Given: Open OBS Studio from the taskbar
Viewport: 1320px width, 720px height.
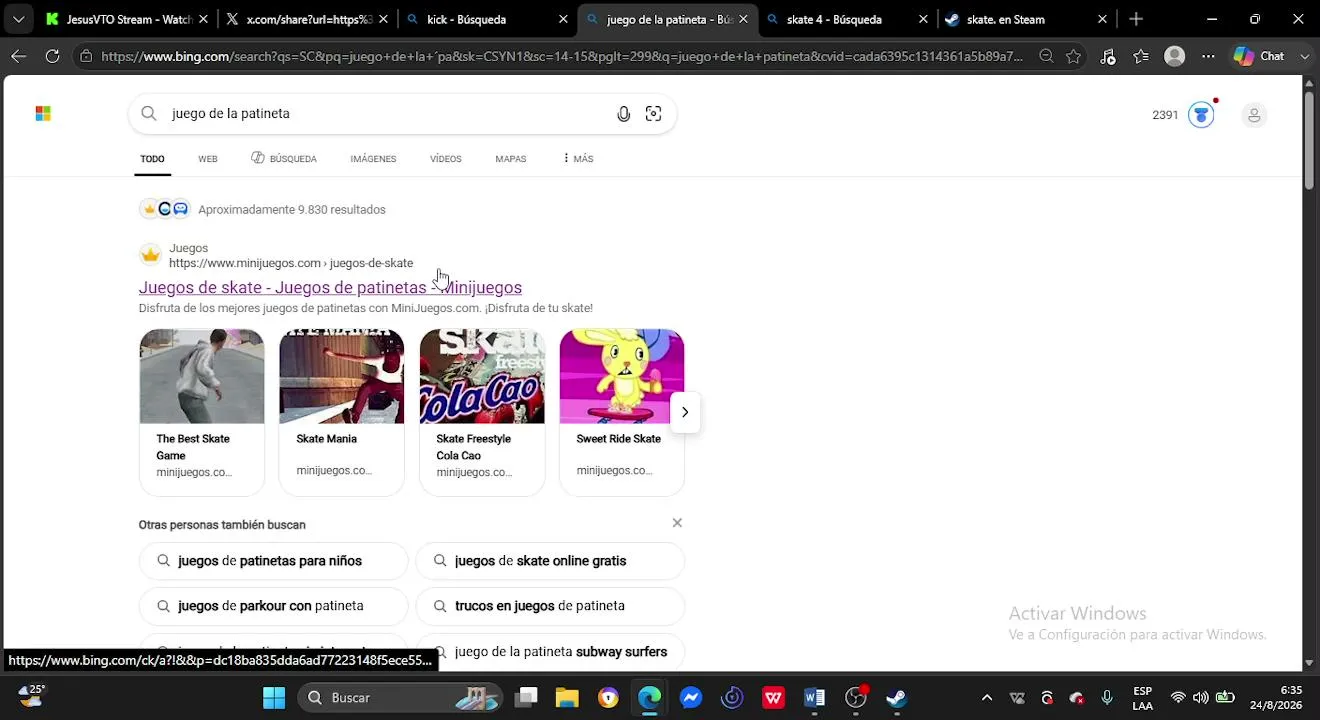Looking at the screenshot, I should pyautogui.click(x=856, y=698).
